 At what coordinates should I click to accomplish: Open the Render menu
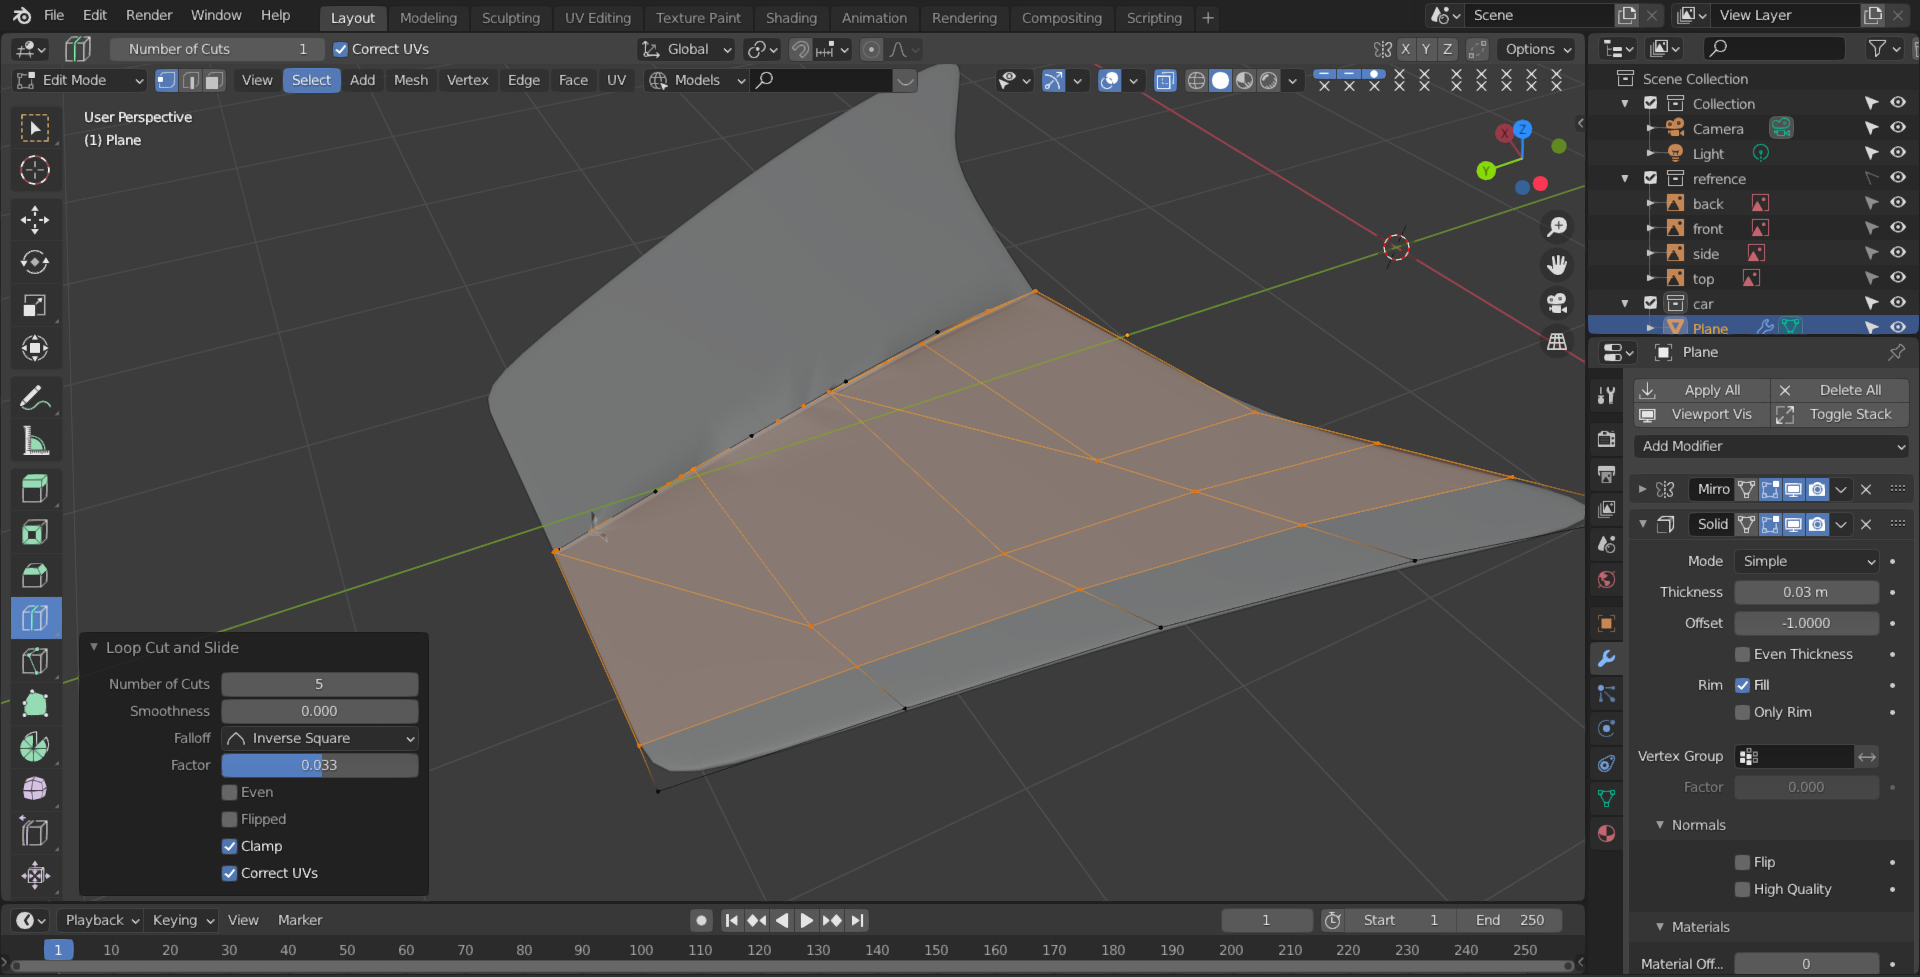point(149,15)
